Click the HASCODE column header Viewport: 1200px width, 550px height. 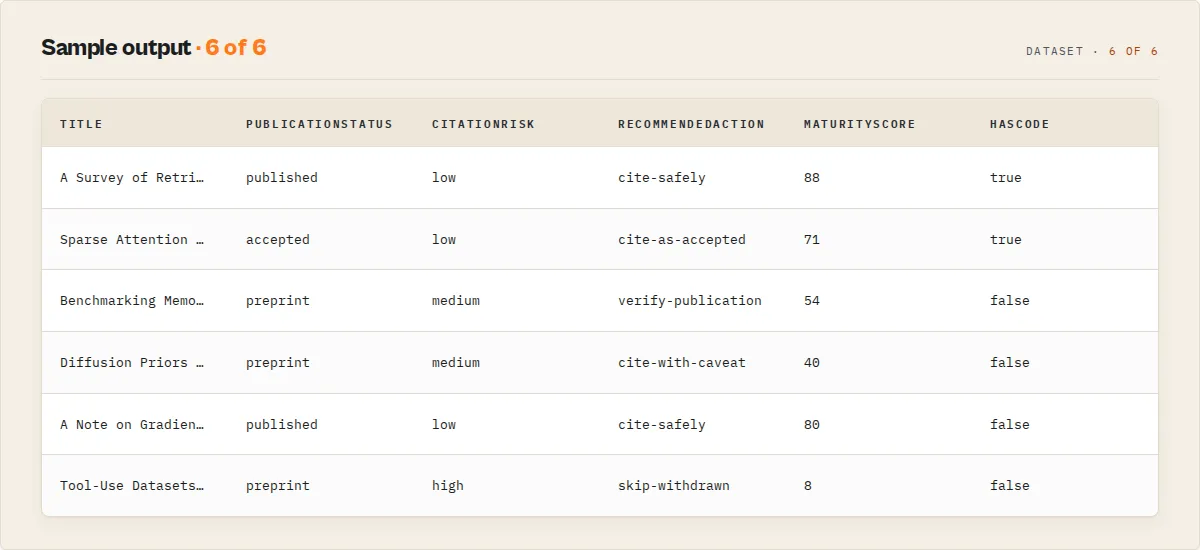click(x=1019, y=124)
